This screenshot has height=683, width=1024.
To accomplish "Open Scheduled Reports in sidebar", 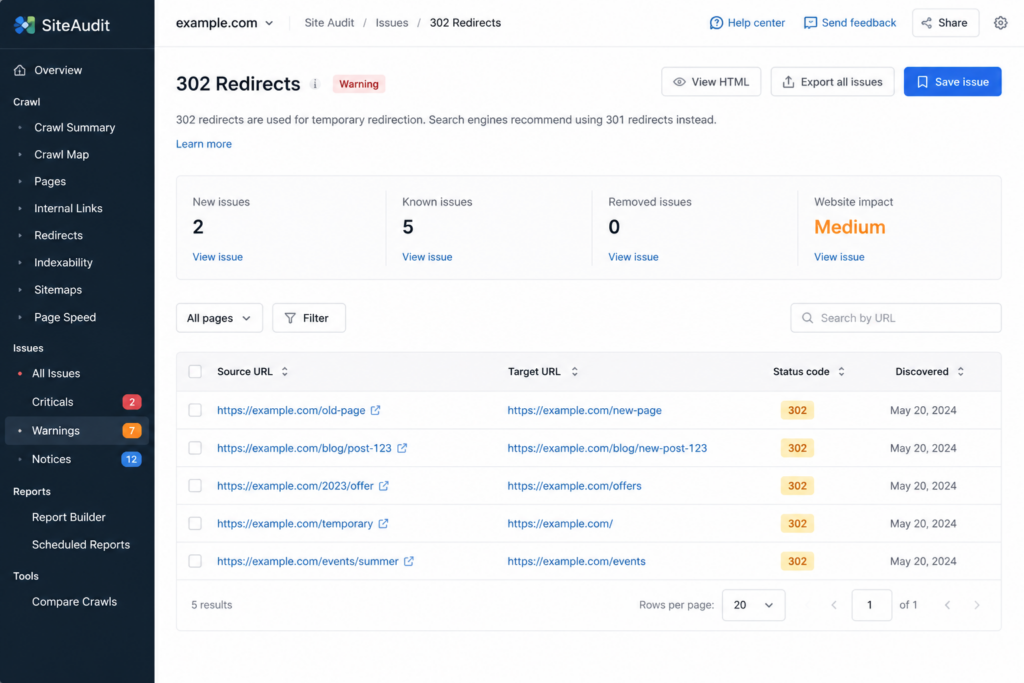I will [80, 545].
